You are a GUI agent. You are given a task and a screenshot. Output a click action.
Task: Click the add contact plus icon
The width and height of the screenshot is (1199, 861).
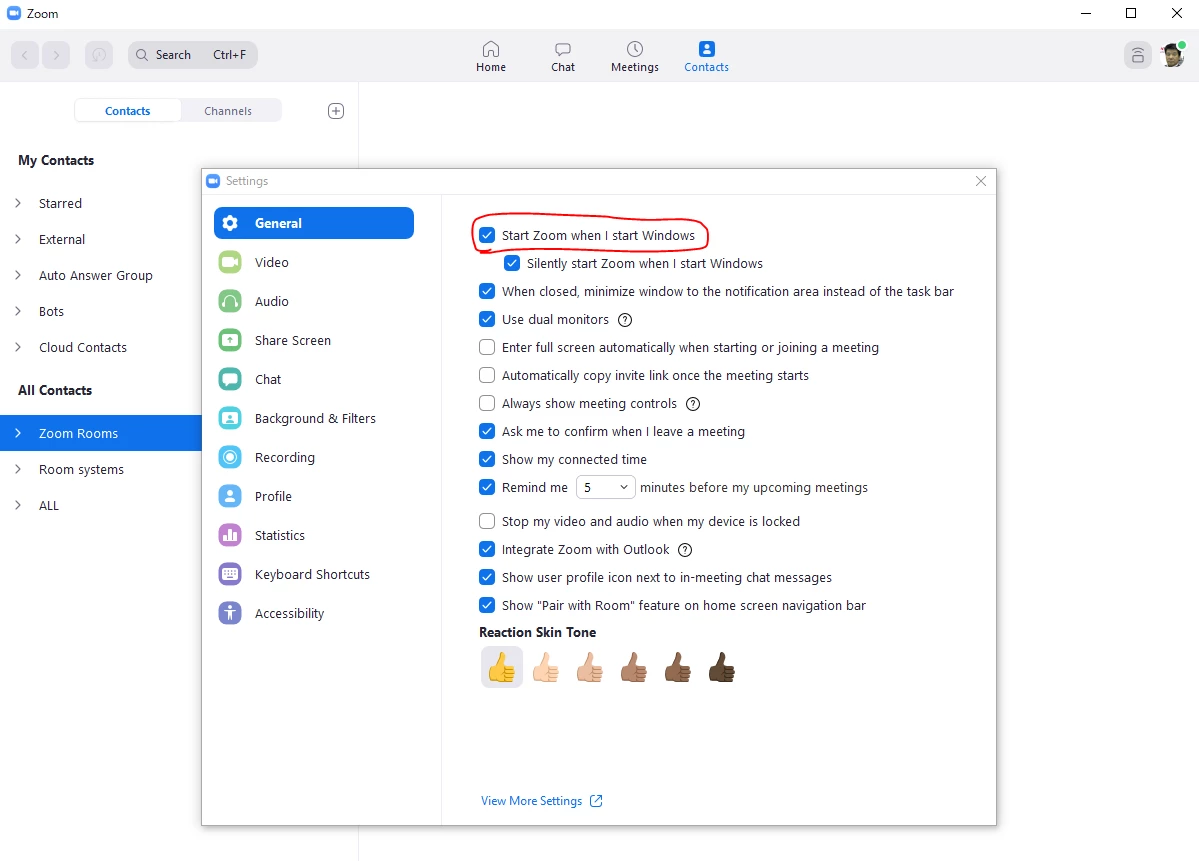(336, 111)
